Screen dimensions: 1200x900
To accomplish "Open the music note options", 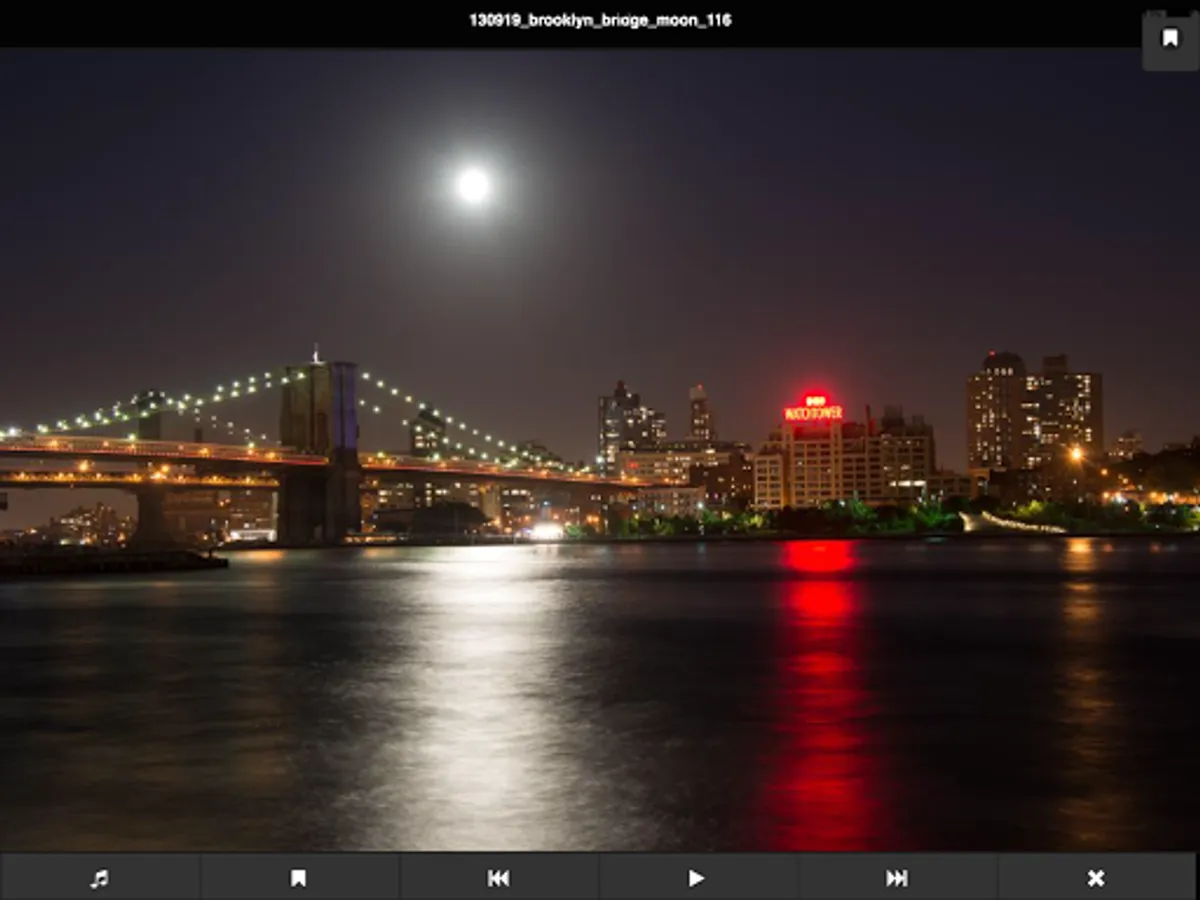I will point(99,878).
